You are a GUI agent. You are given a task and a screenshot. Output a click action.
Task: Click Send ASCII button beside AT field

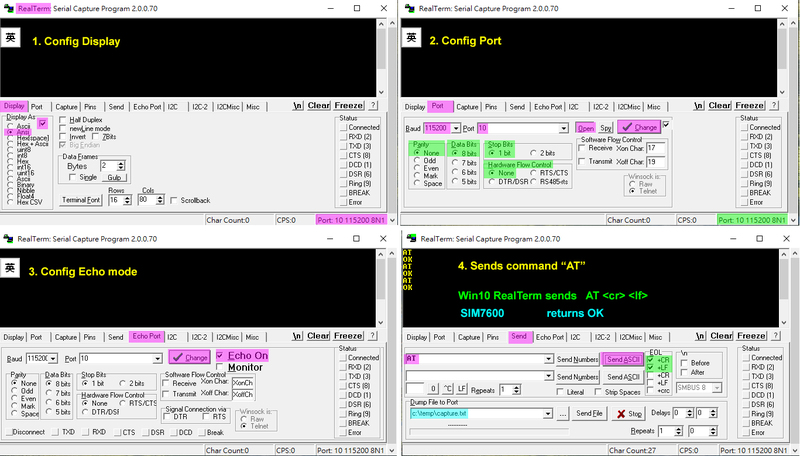[x=623, y=359]
